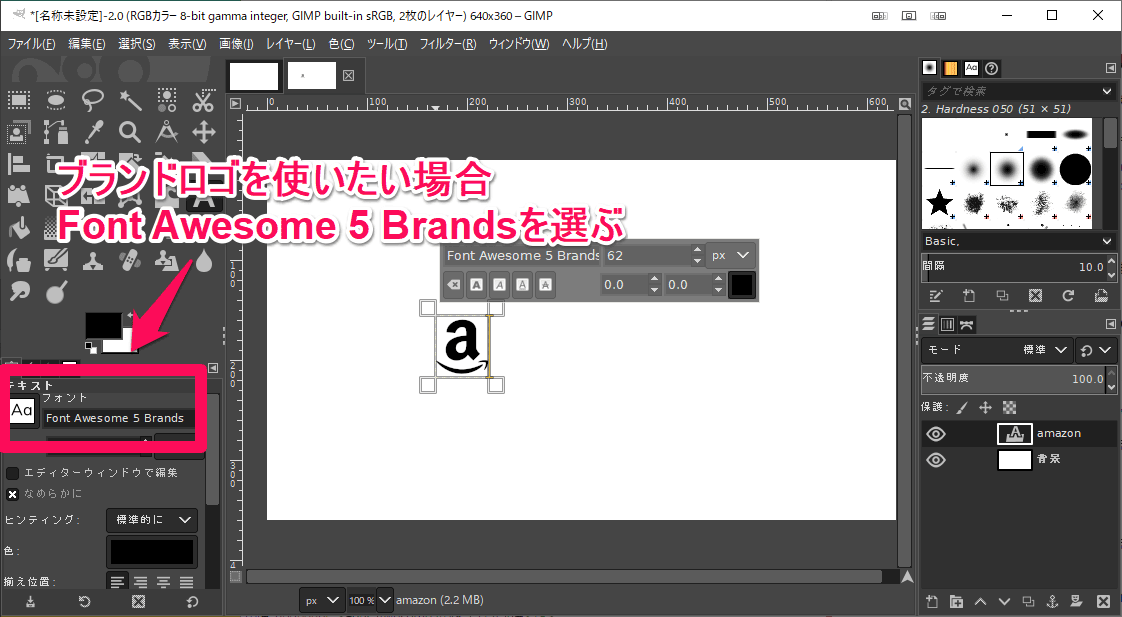This screenshot has width=1122, height=617.
Task: Enable エディターウィンドウで編集 checkbox
Action: coord(12,473)
